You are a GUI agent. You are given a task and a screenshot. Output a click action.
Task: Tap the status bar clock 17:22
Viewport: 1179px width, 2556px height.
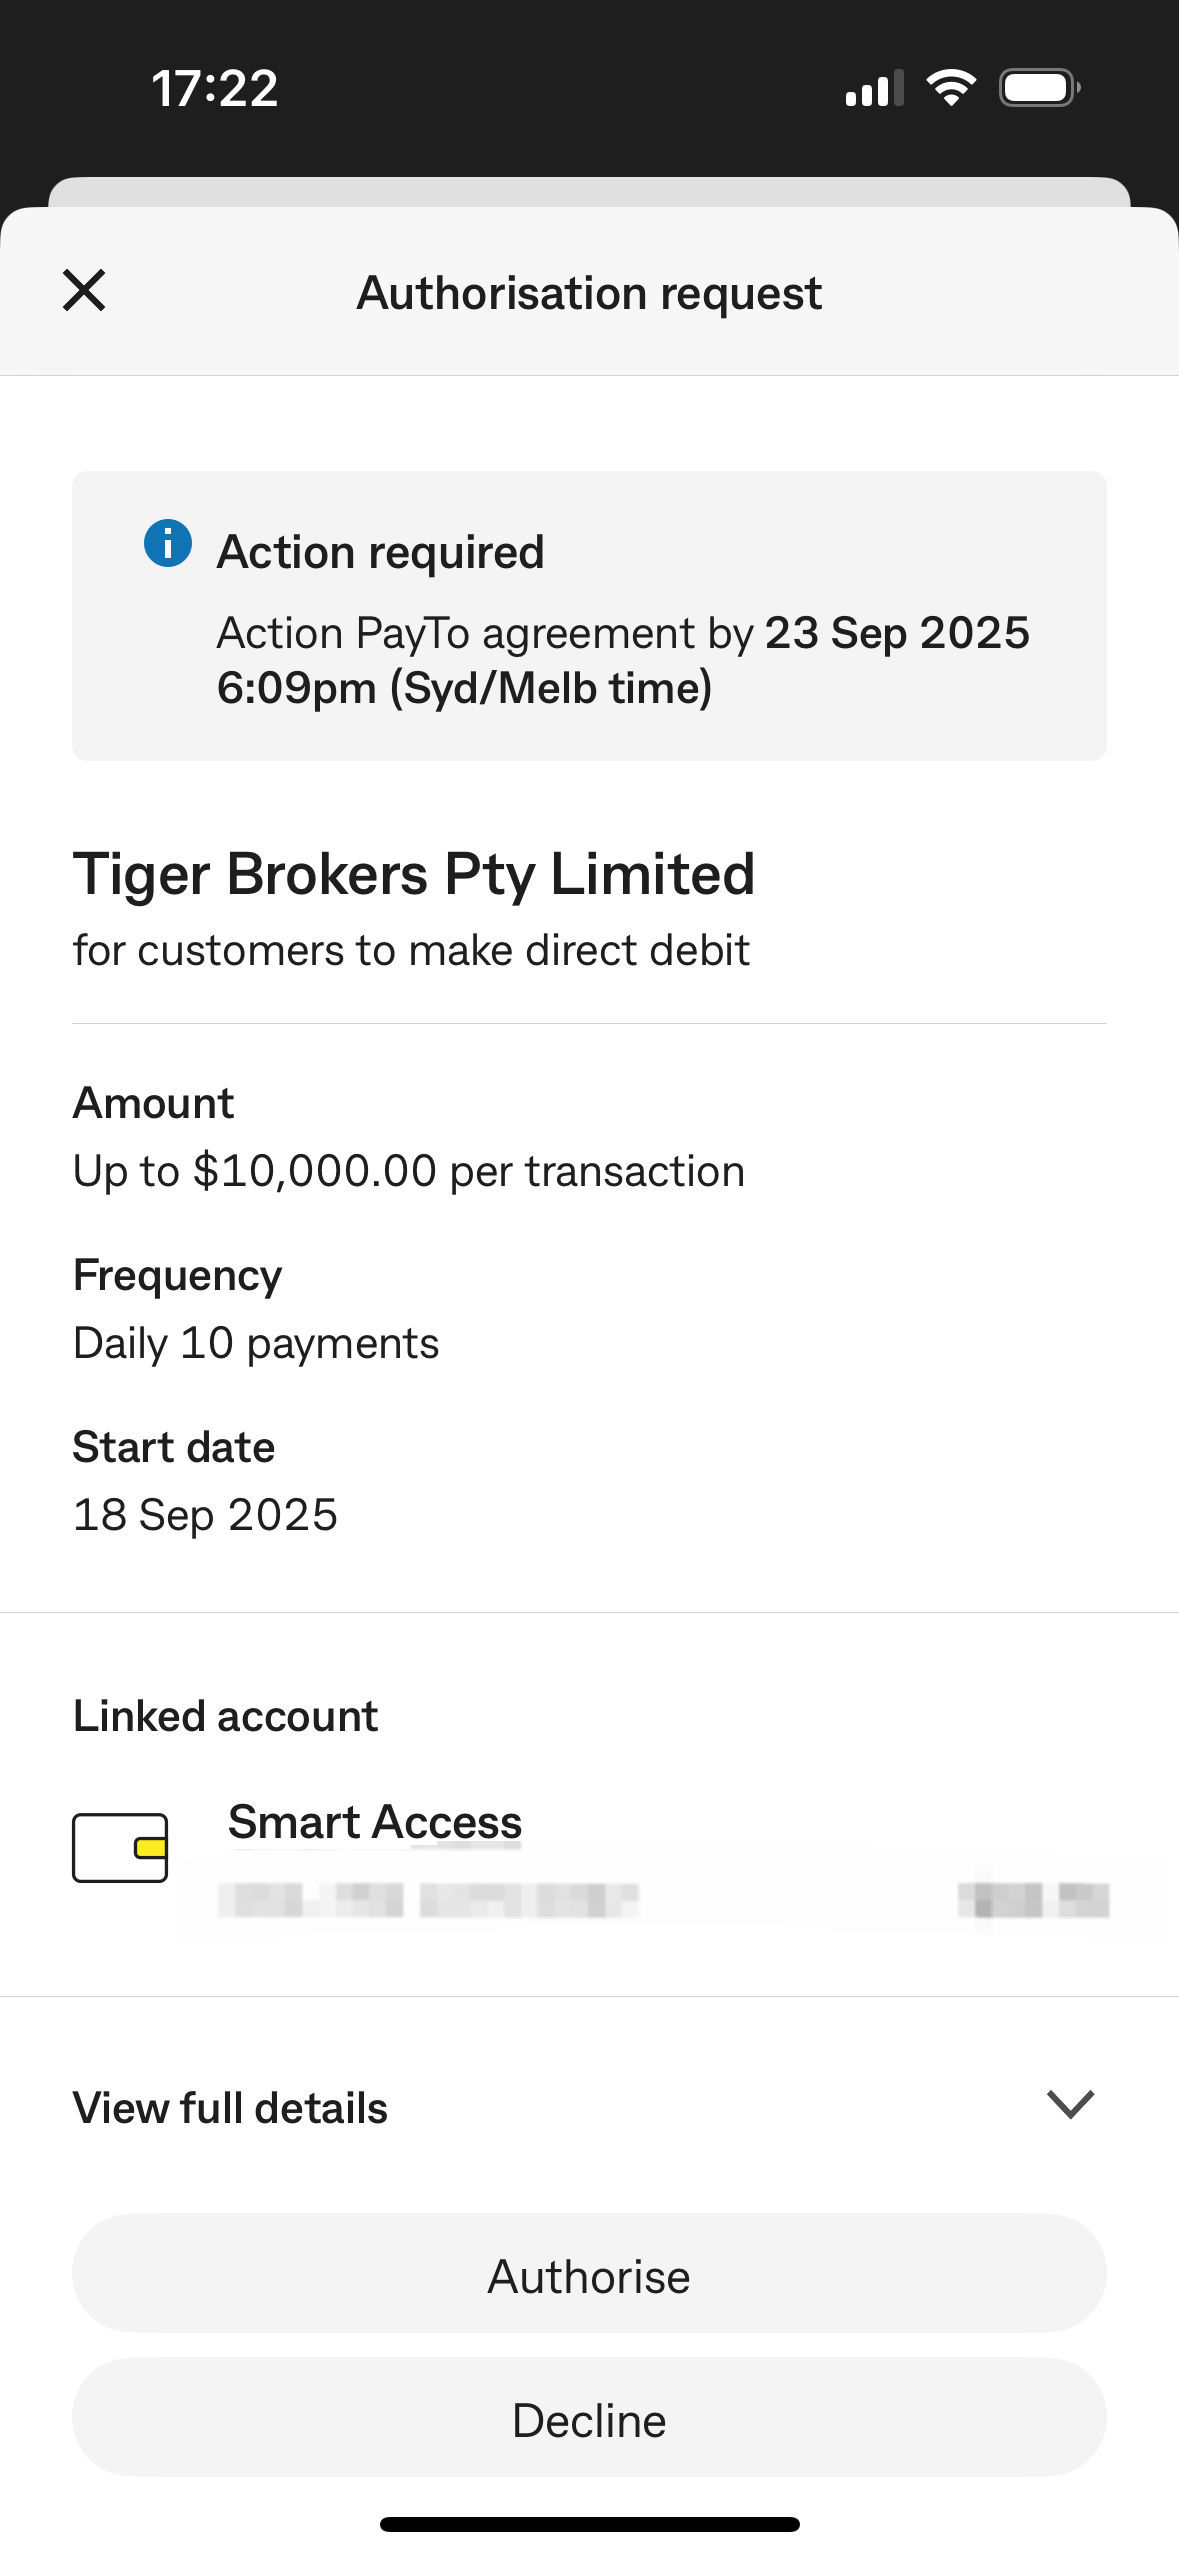[x=215, y=88]
